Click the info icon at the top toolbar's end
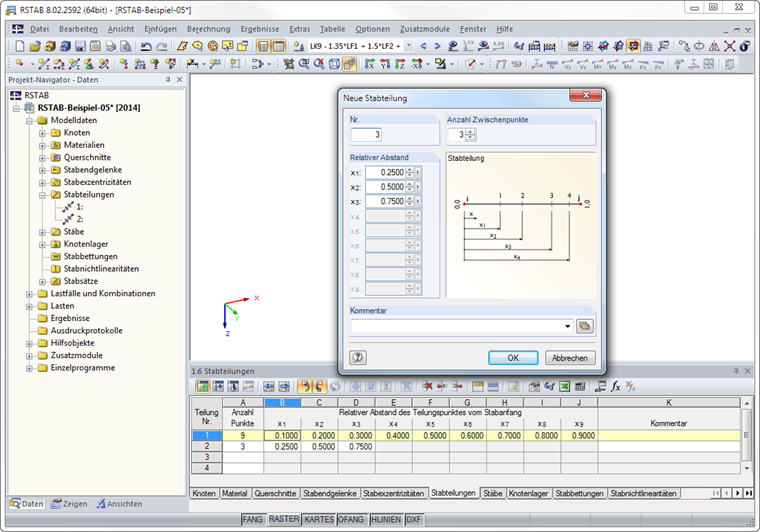Image resolution: width=760 pixels, height=532 pixels. click(x=745, y=46)
